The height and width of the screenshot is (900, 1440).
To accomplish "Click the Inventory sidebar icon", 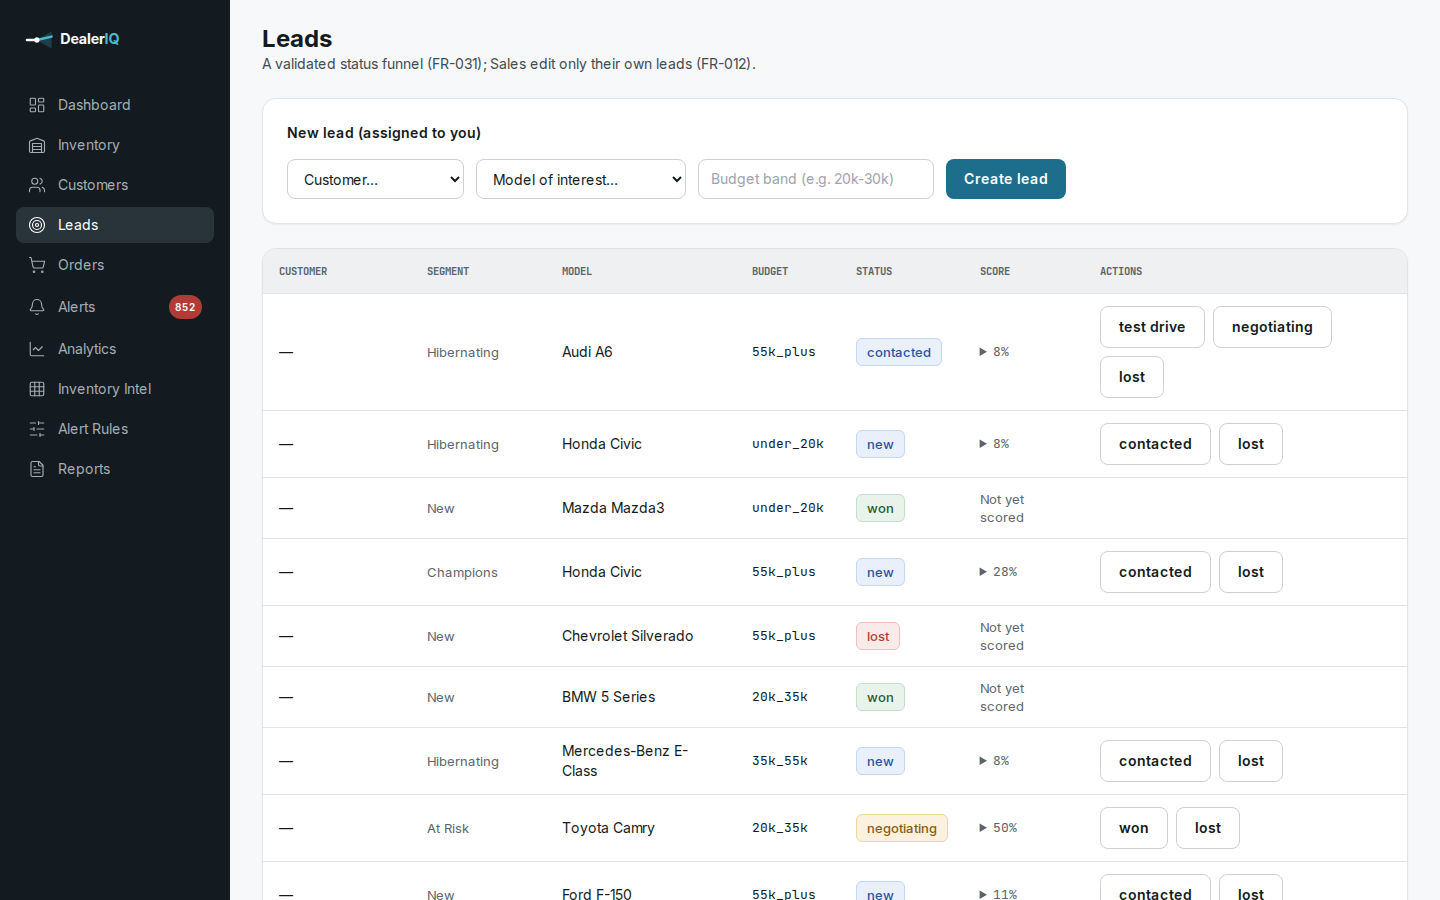I will coord(37,145).
